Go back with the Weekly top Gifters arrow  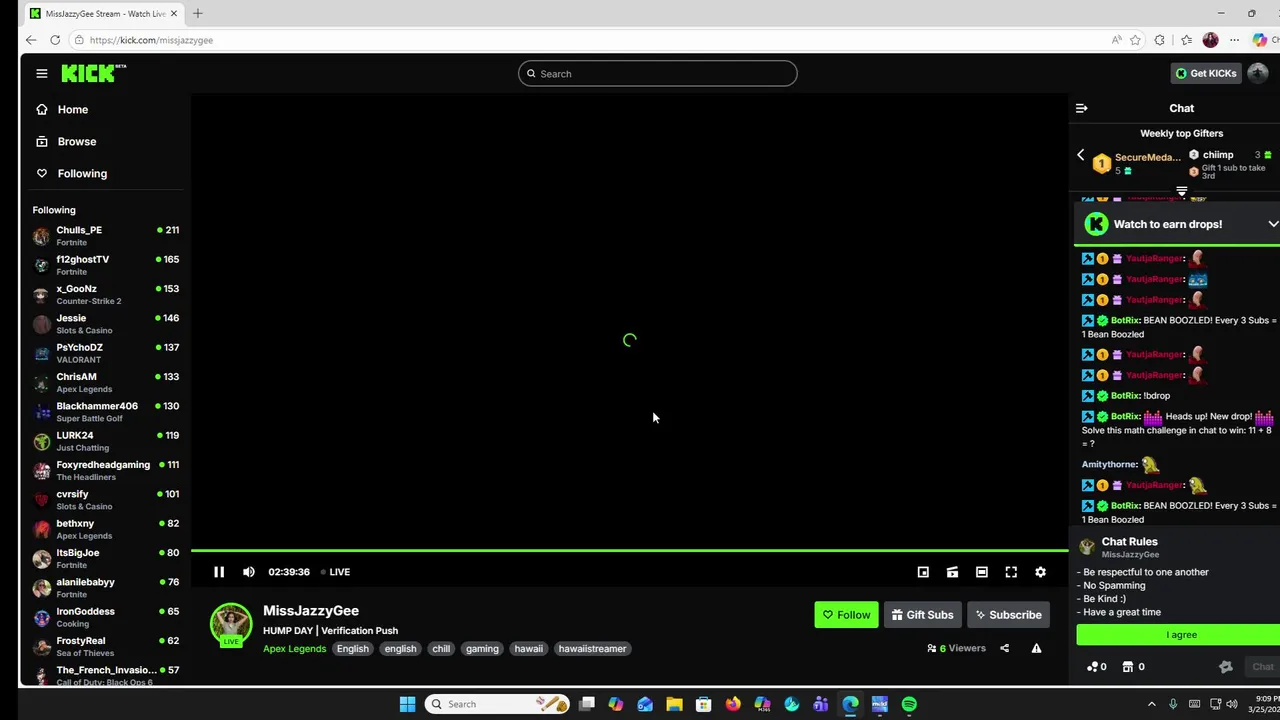pos(1080,155)
